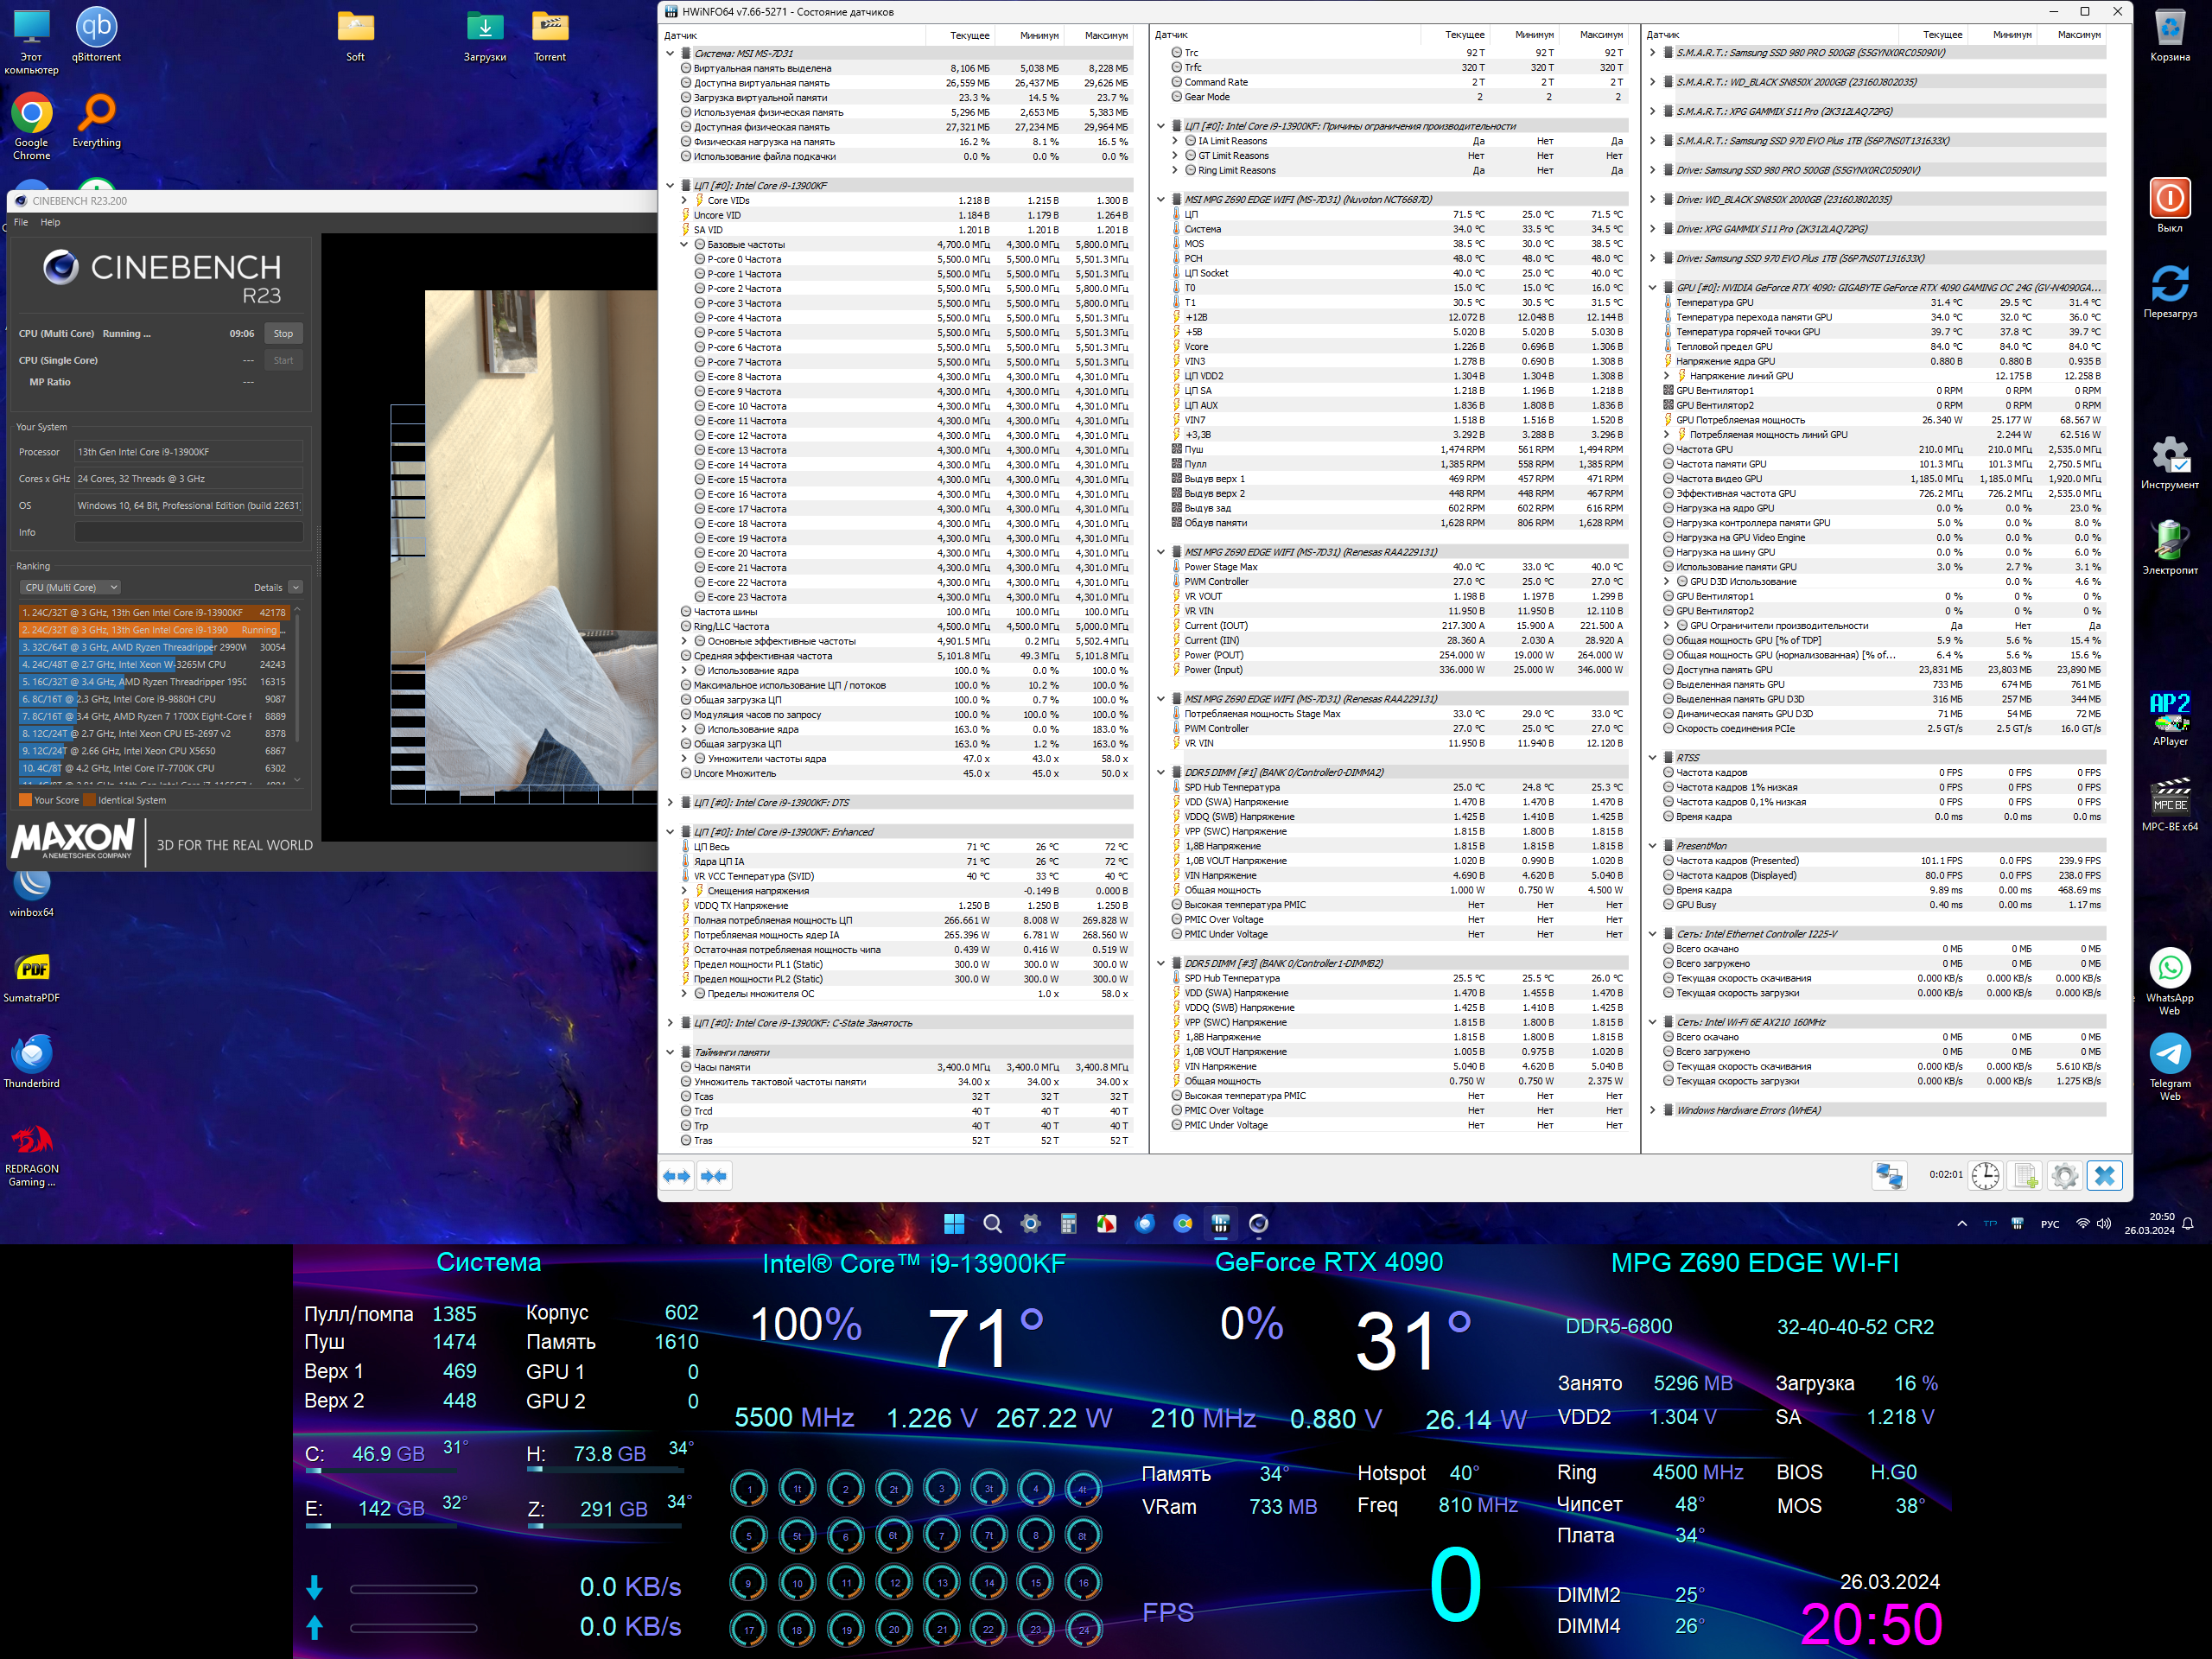Open the CPU (Multi Core) ranking dropdown
This screenshot has width=2212, height=1659.
click(72, 588)
